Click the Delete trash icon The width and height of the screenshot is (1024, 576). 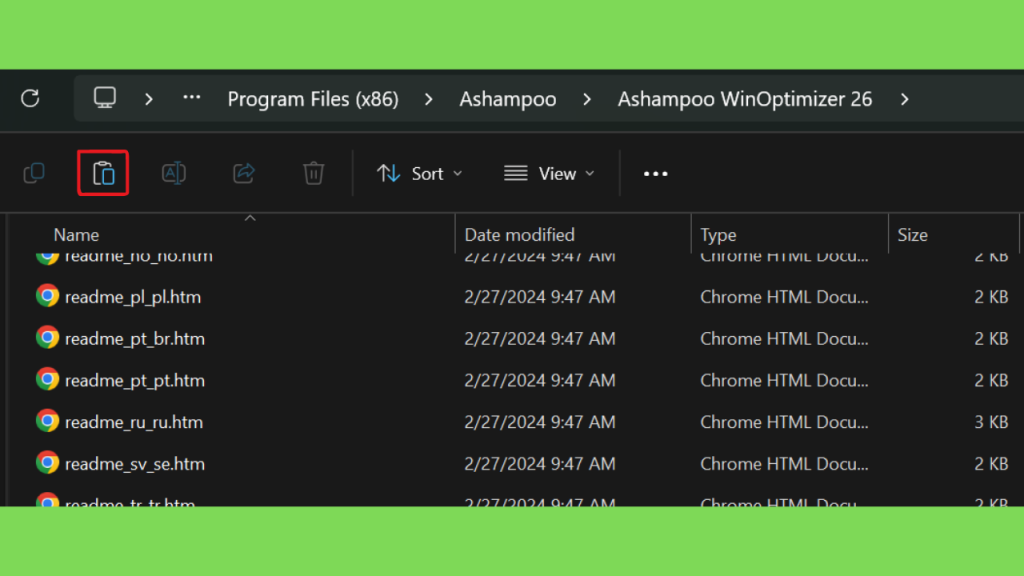tap(313, 173)
